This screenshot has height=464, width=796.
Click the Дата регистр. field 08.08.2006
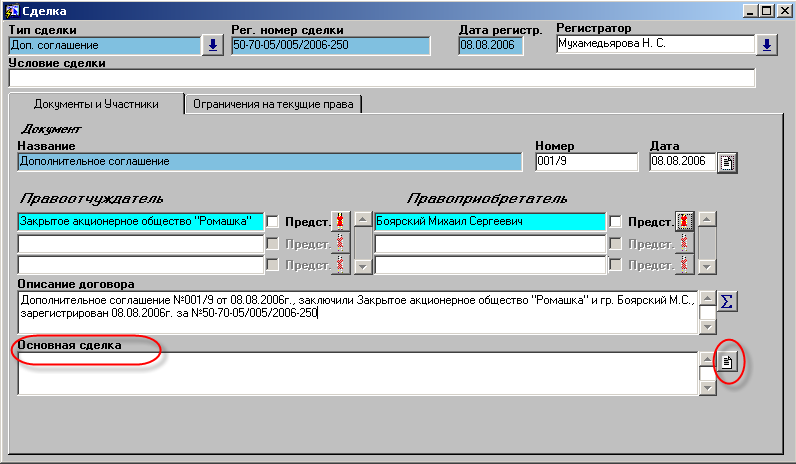pos(490,45)
